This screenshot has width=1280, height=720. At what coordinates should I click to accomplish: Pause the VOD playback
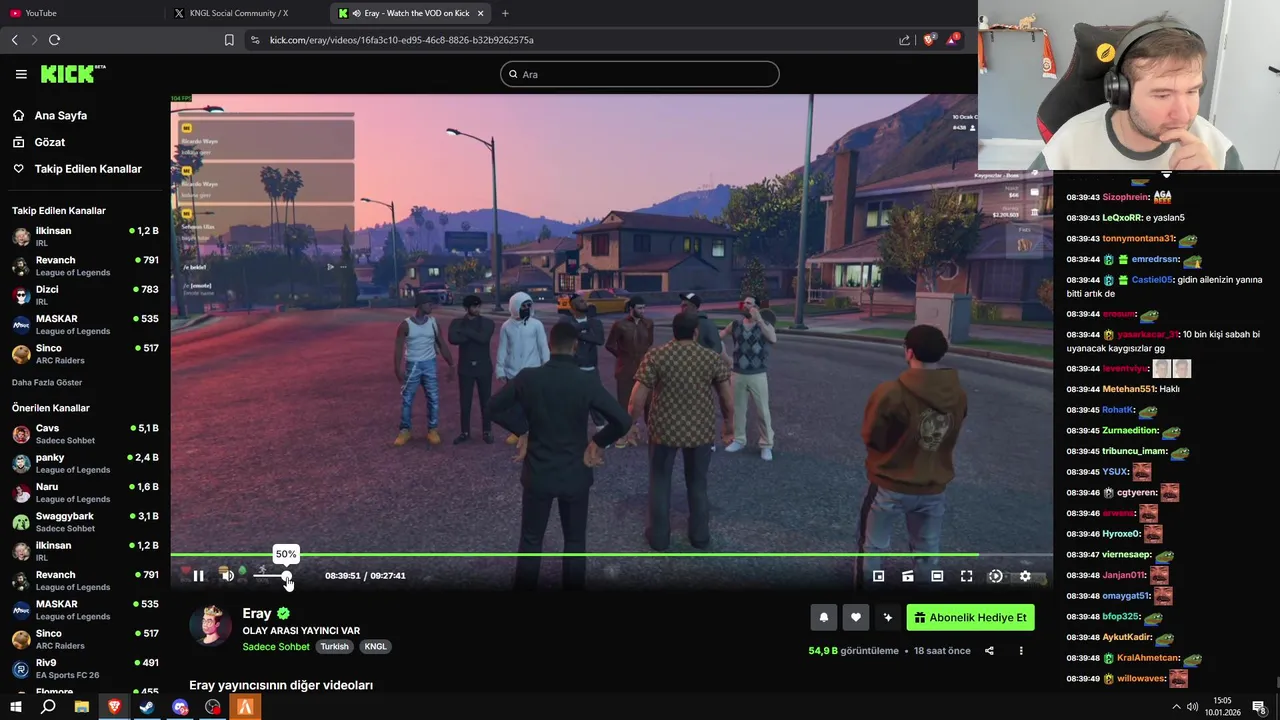pos(198,576)
